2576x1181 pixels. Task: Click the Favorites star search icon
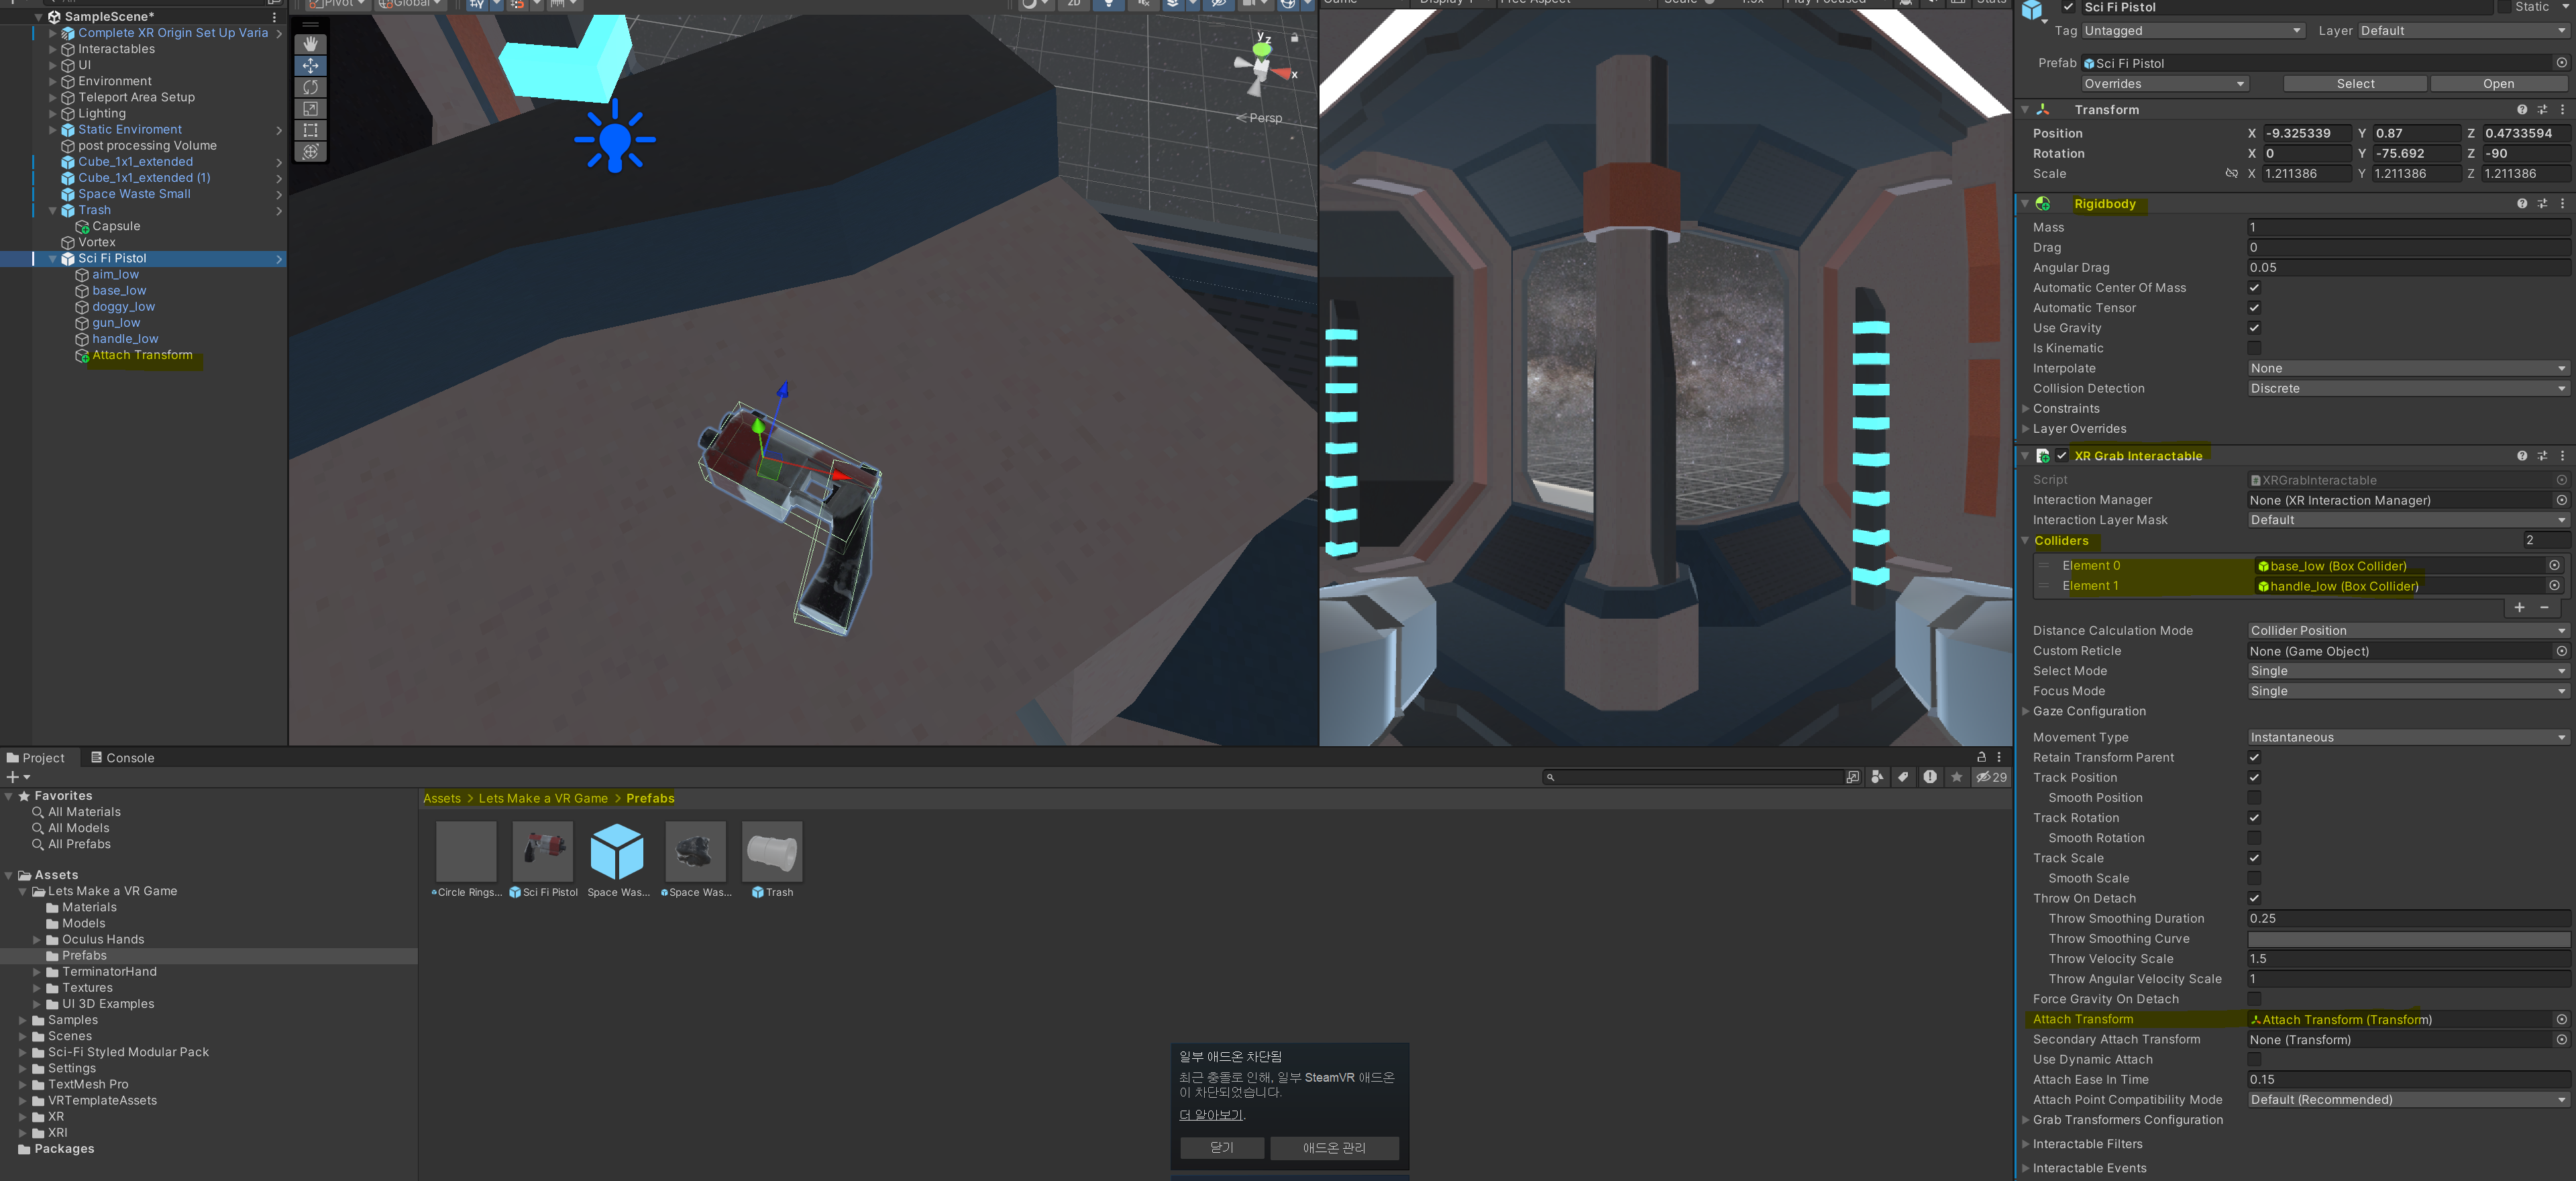pos(1956,777)
